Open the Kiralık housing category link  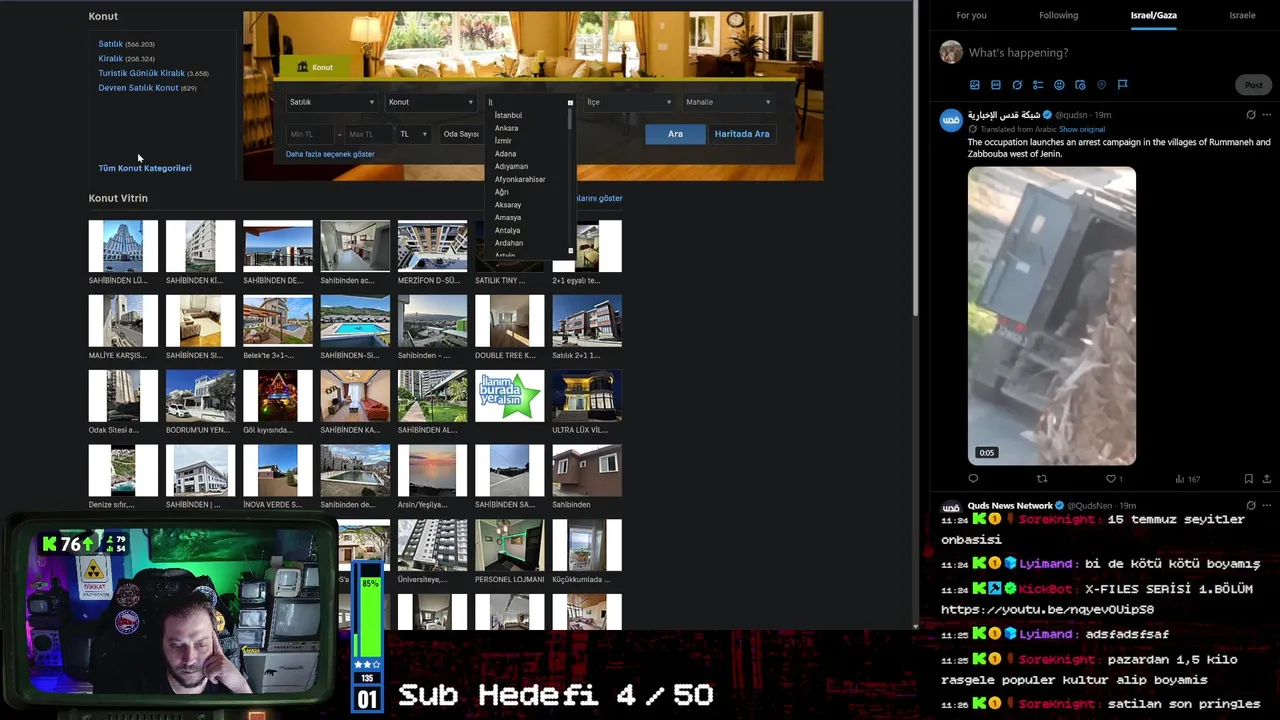tap(110, 59)
